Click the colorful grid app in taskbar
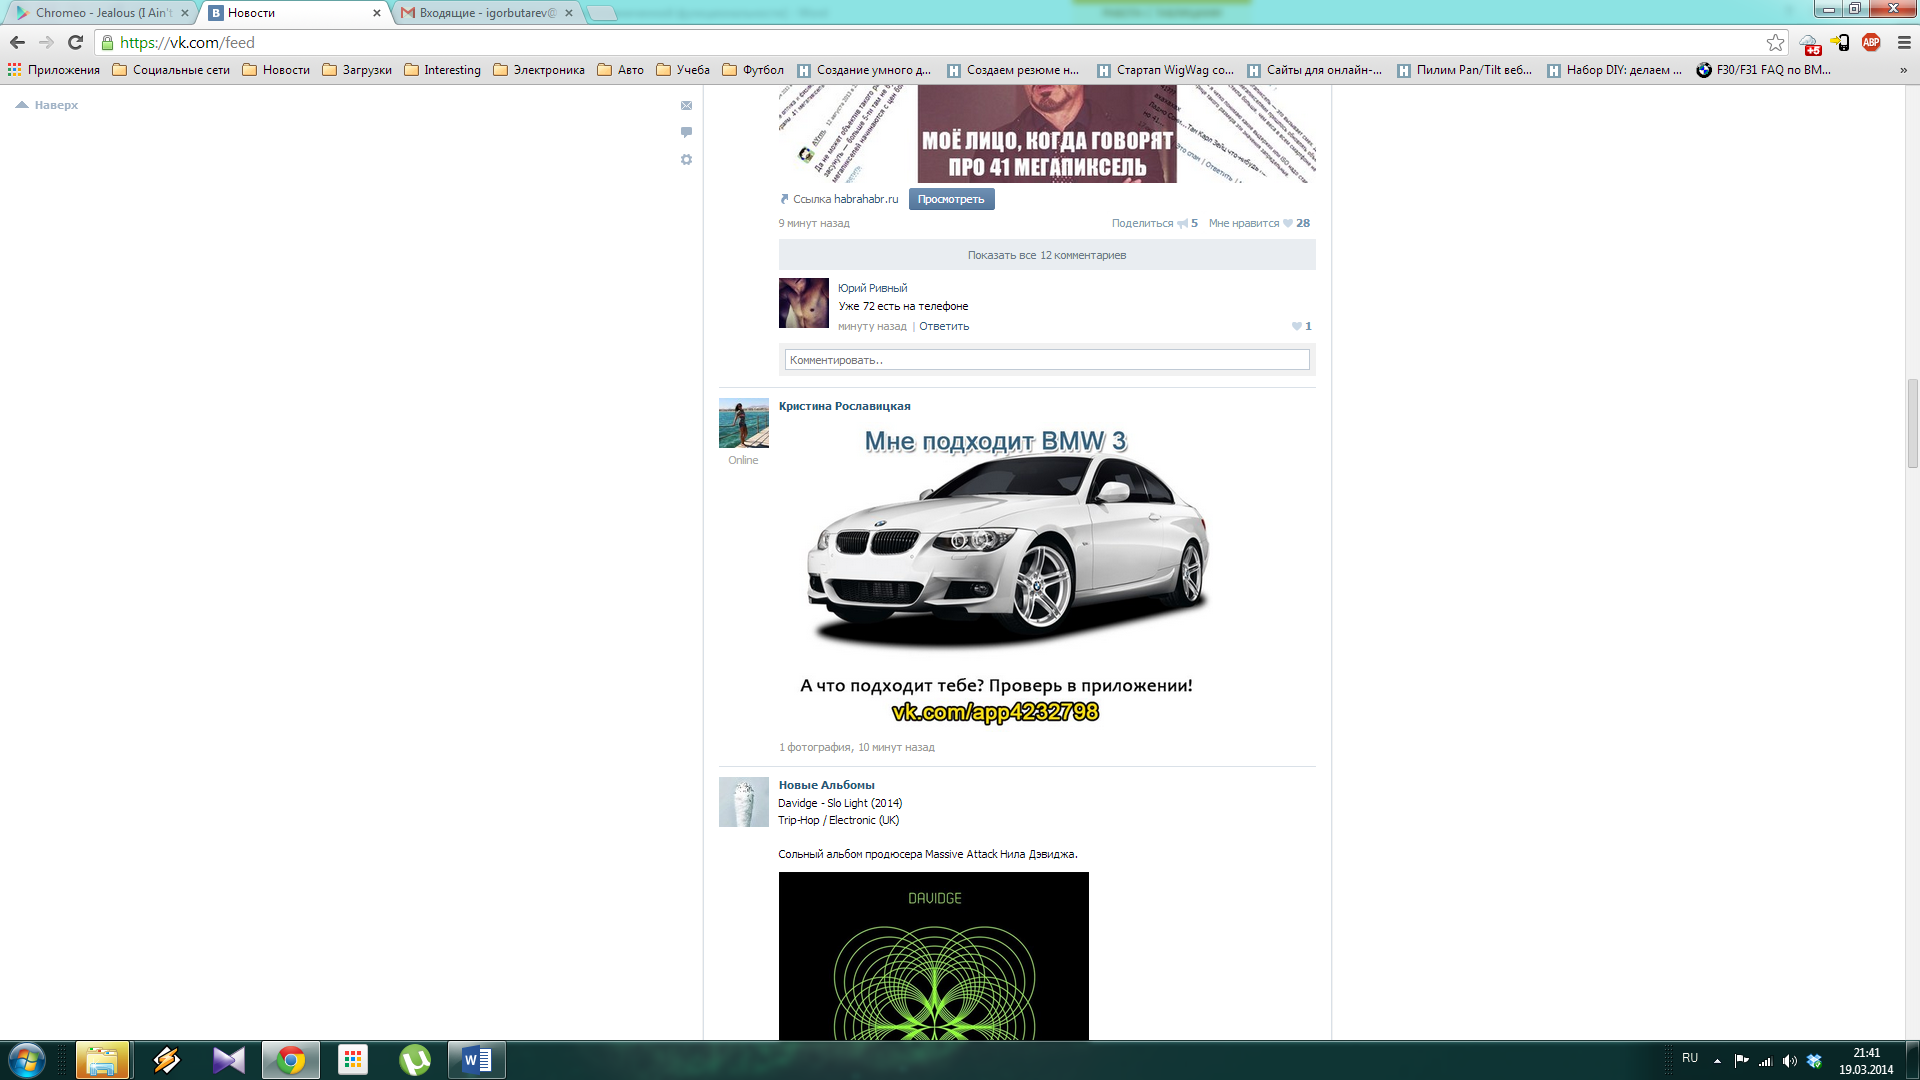The width and height of the screenshot is (1920, 1080). click(x=353, y=1060)
